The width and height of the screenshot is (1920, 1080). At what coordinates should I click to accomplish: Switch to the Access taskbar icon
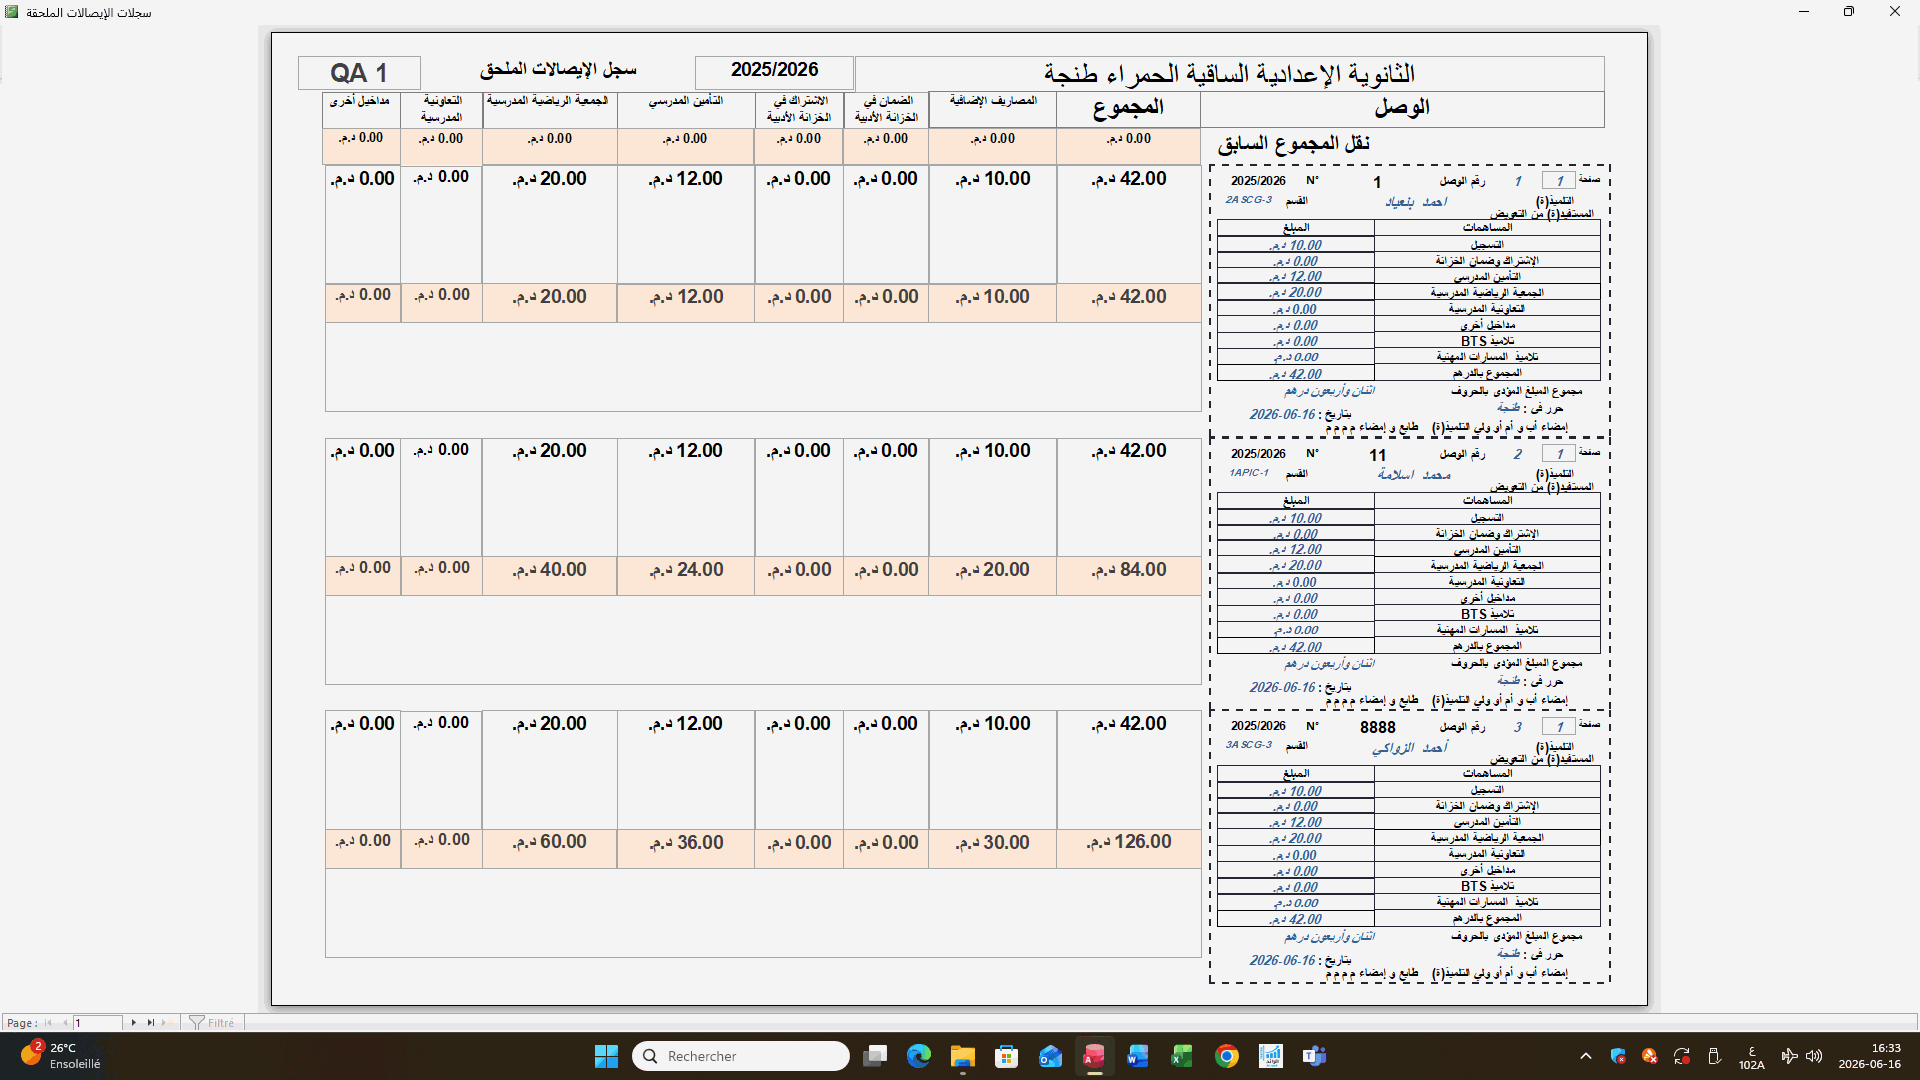(x=1095, y=1056)
